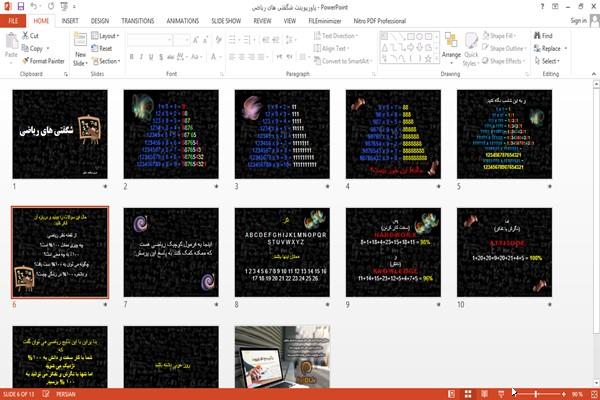Click the spell check icon in status bar
The image size is (600, 400).
(46, 394)
